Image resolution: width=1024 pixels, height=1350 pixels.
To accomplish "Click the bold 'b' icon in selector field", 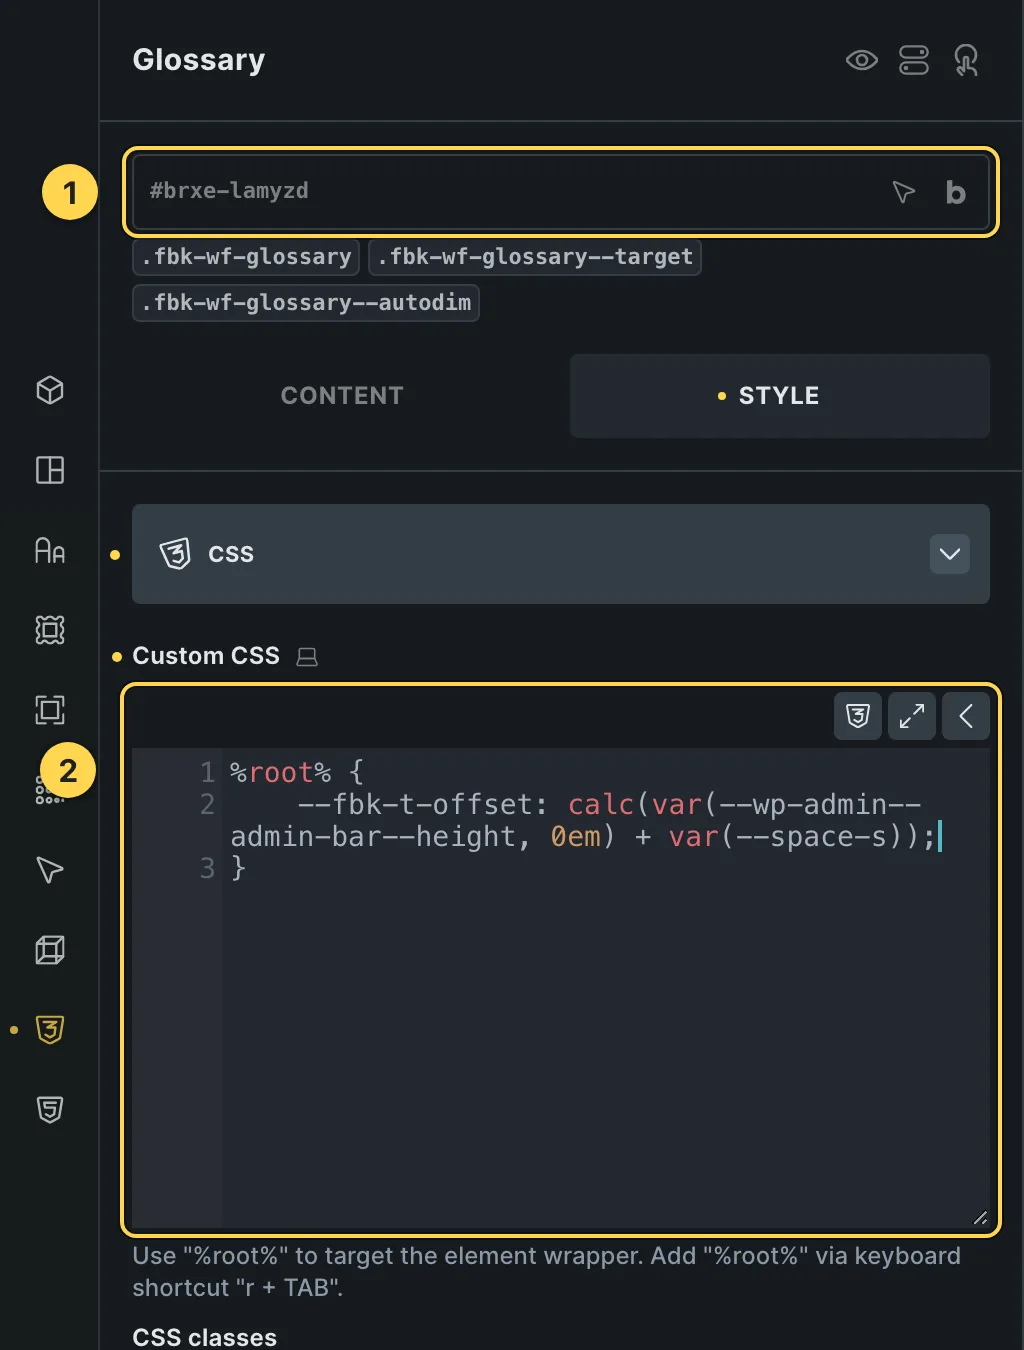I will 956,192.
